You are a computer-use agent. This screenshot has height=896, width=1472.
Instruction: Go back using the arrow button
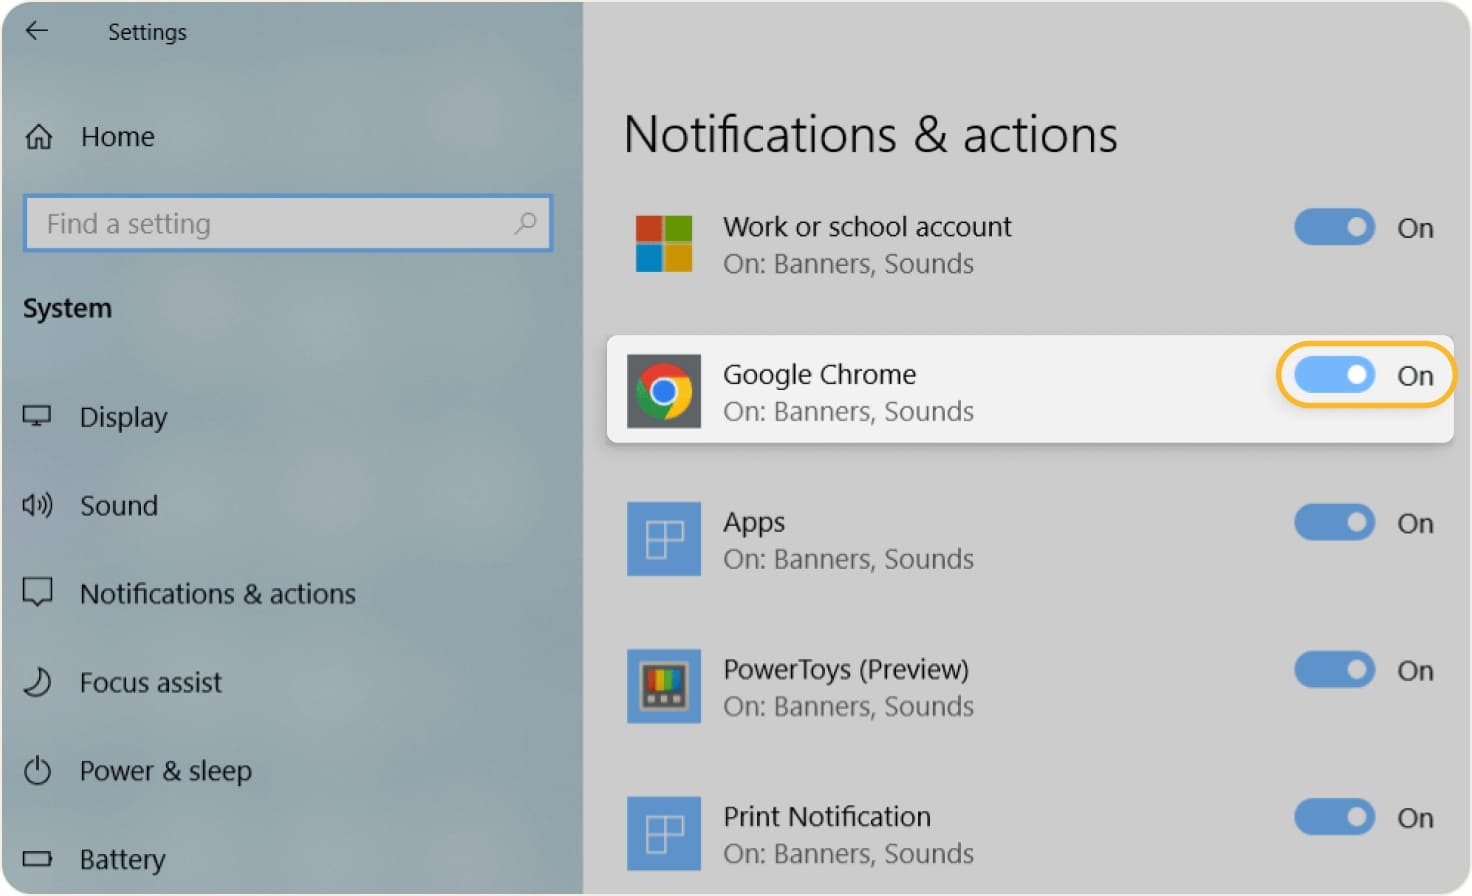point(37,31)
